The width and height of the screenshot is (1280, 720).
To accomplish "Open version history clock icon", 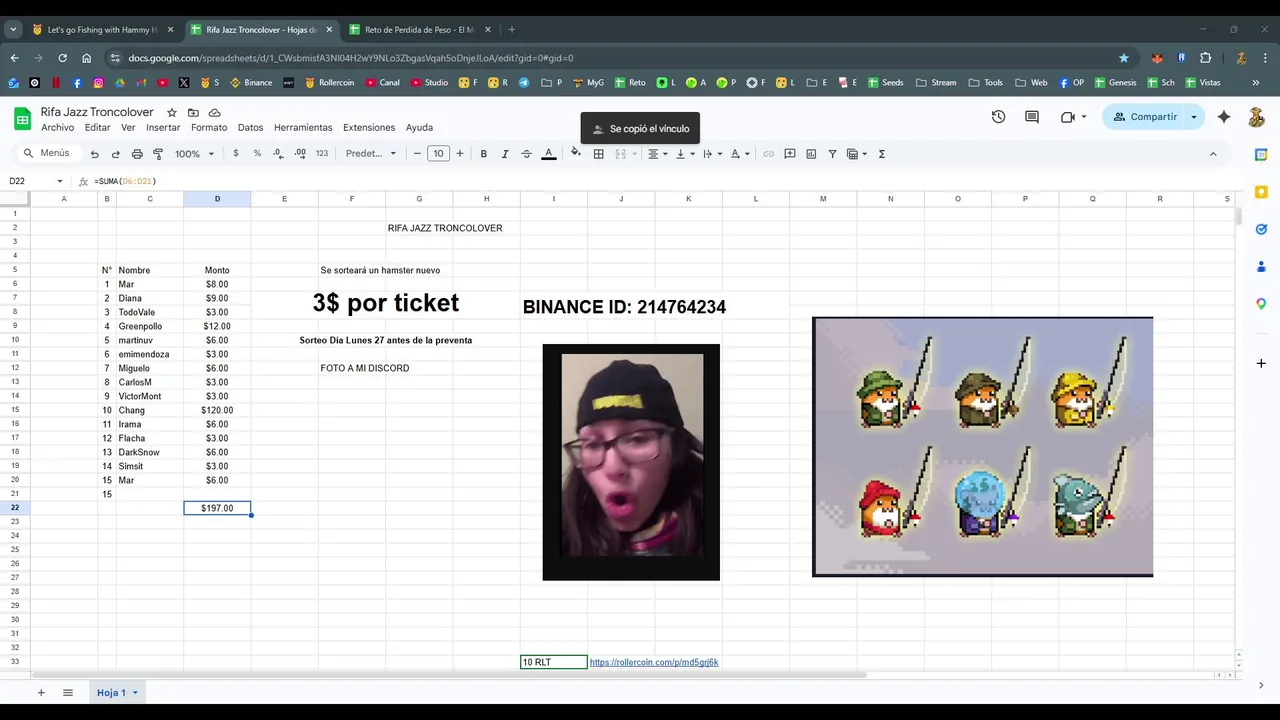I will tap(998, 117).
